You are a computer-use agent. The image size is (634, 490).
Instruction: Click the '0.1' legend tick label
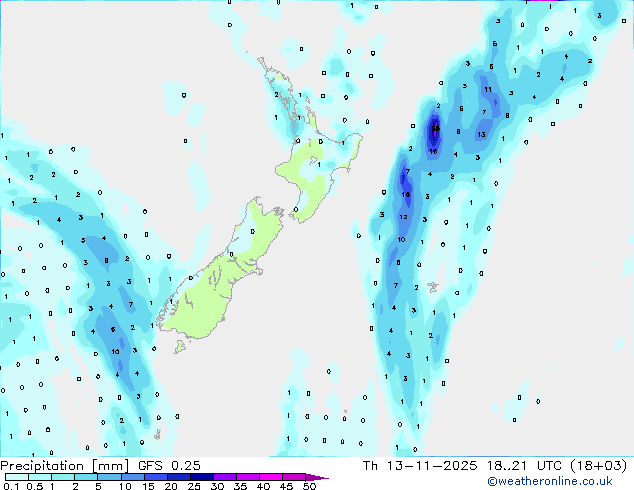(x=11, y=486)
